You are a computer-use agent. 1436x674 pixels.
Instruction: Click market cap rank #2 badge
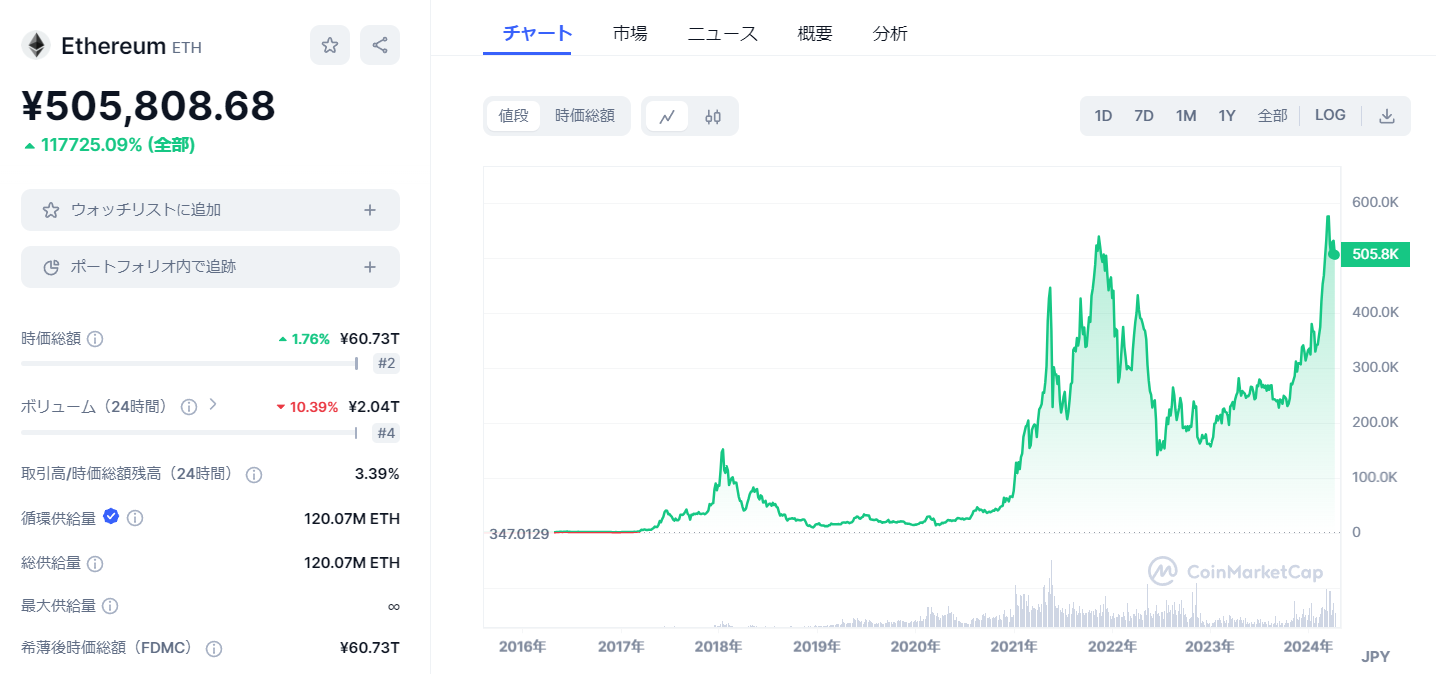pos(386,364)
